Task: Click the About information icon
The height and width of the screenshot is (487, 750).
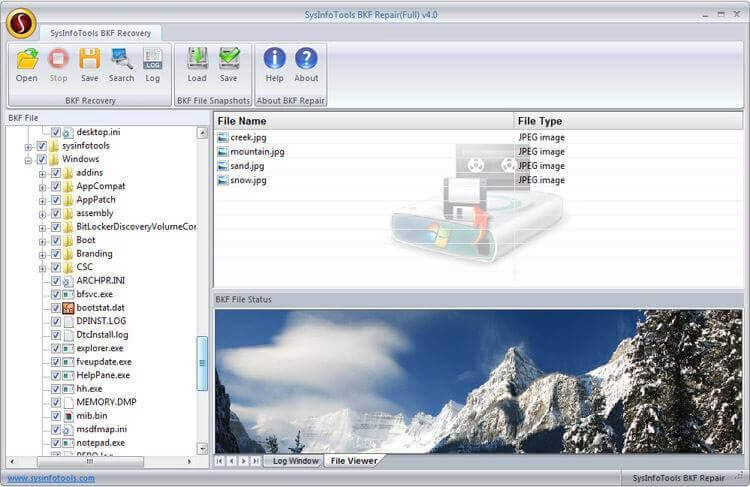Action: [306, 63]
